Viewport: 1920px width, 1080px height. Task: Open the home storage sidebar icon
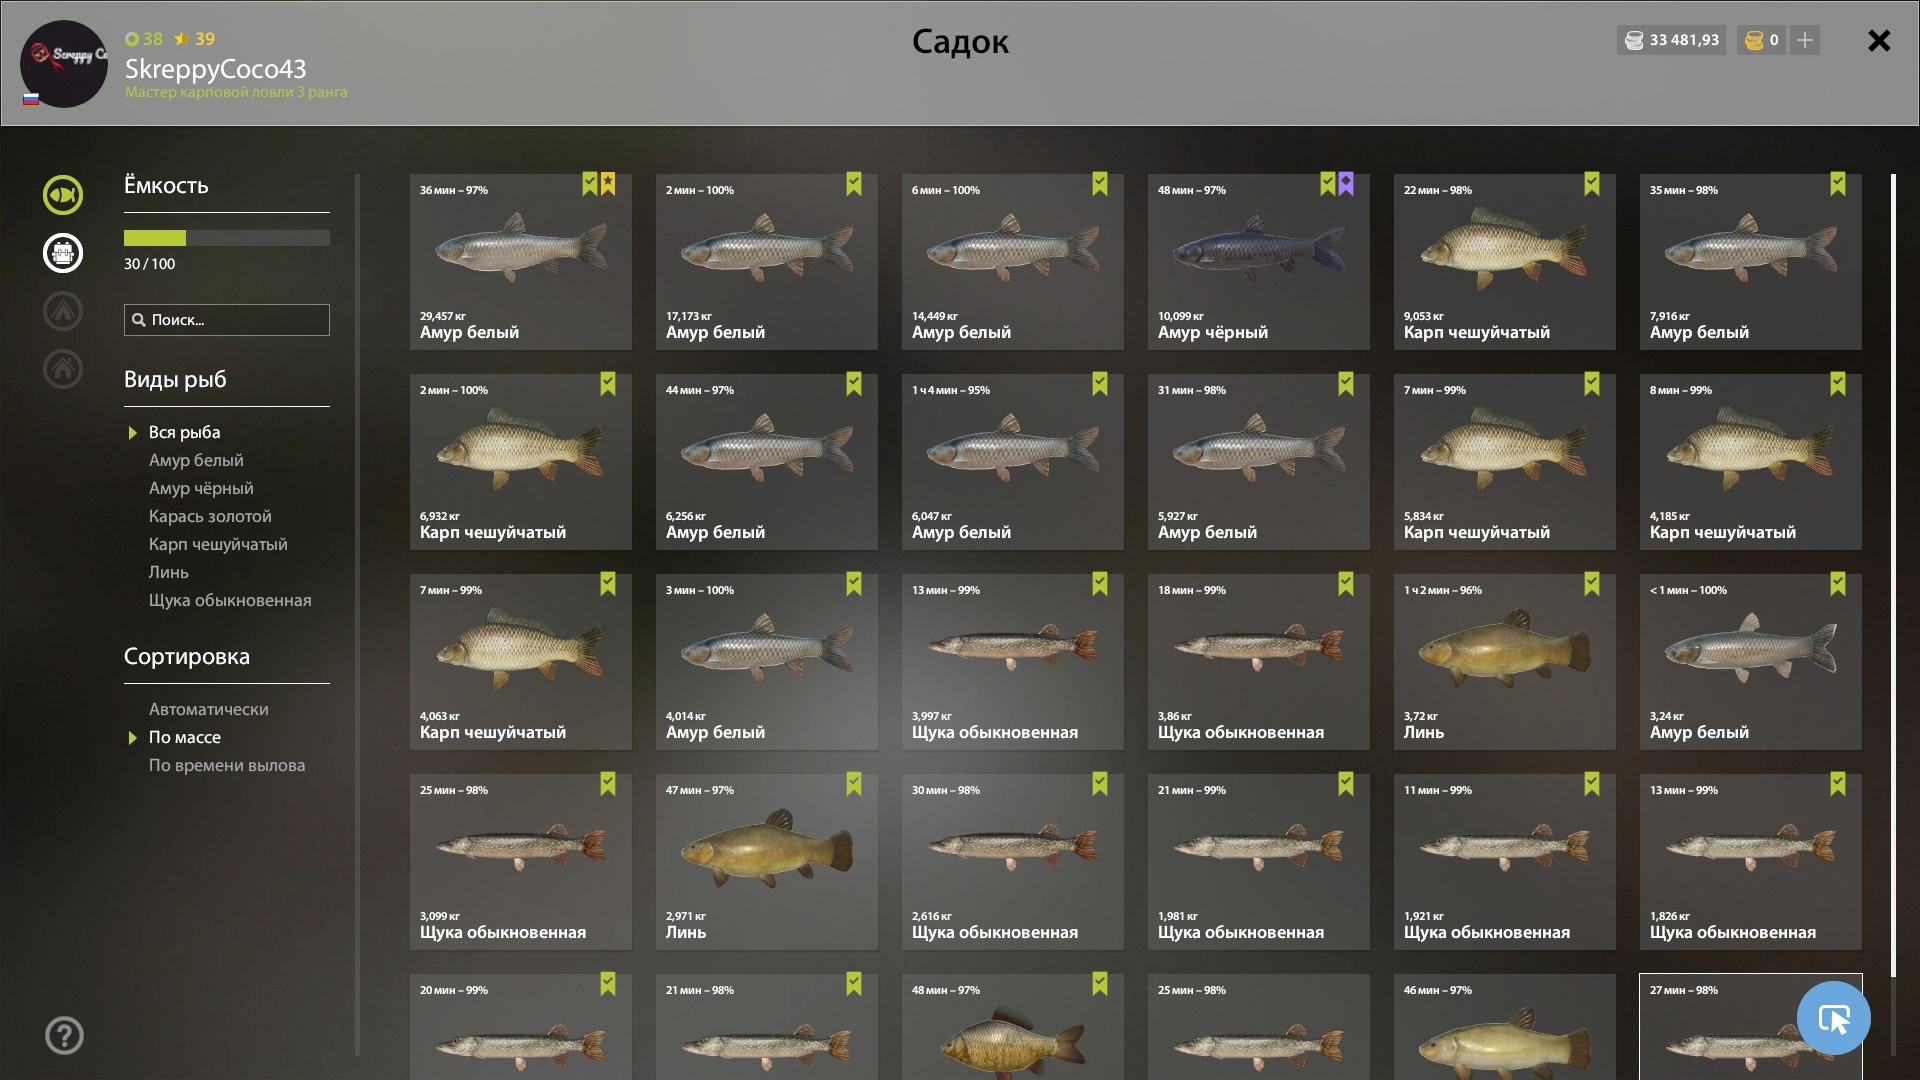pyautogui.click(x=62, y=369)
